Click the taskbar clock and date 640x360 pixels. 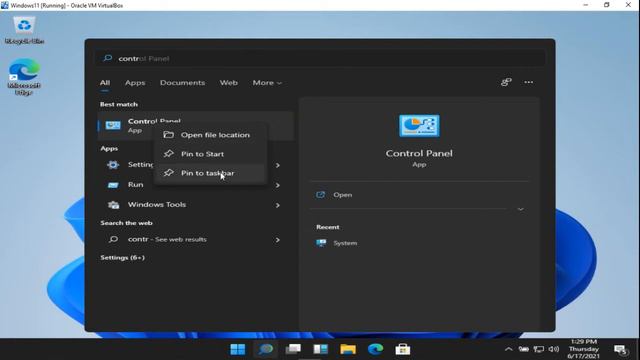(584, 349)
